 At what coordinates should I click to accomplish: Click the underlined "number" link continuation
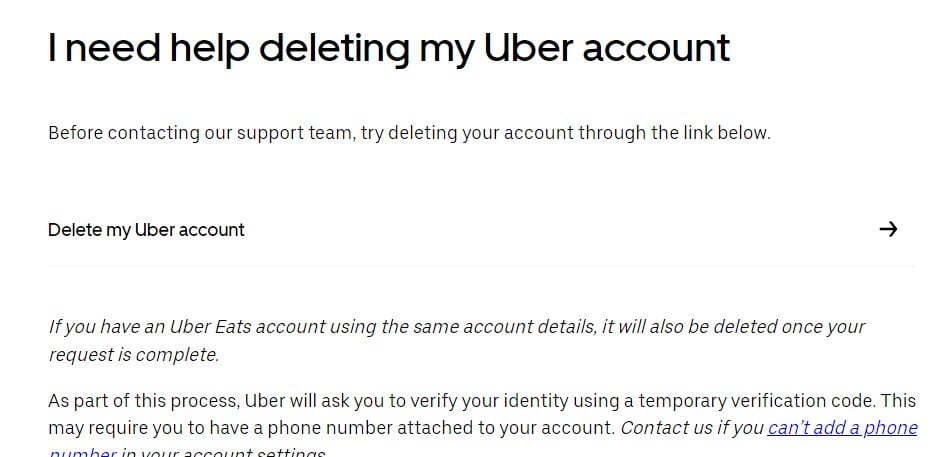click(82, 452)
